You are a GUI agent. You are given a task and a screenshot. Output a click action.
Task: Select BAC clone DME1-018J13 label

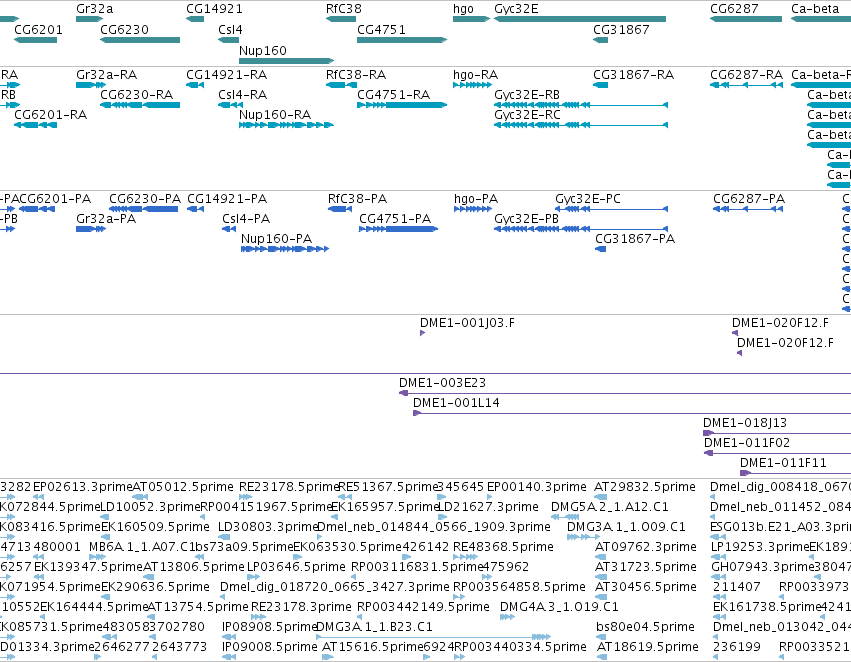pos(745,423)
